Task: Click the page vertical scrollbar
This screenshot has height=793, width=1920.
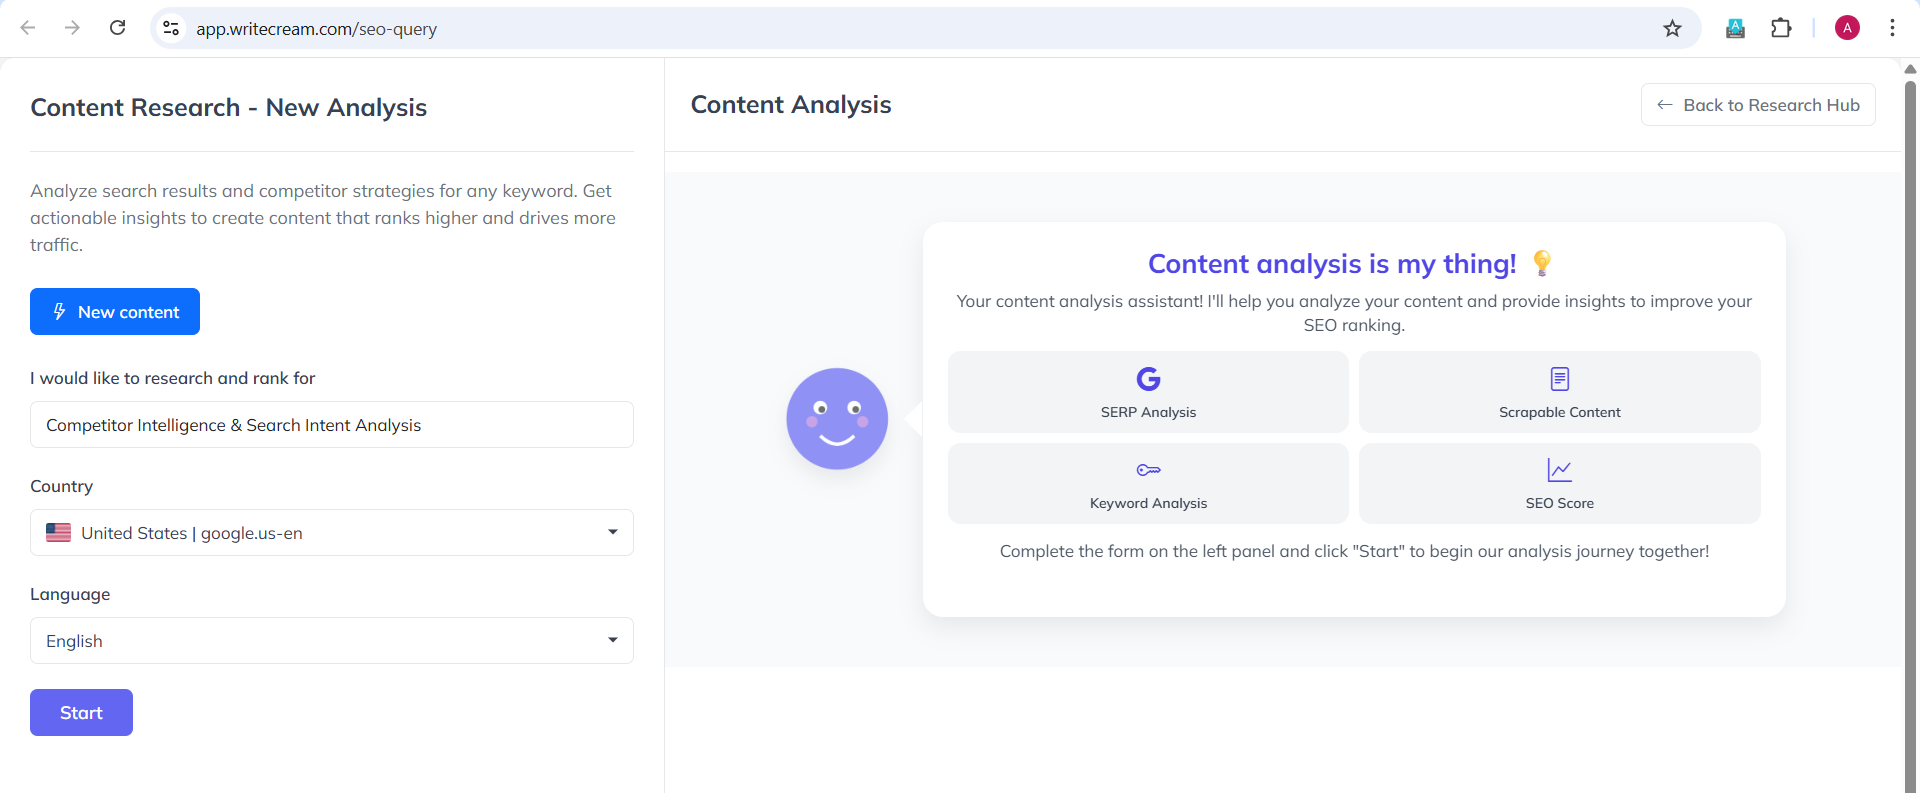Action: [x=1910, y=400]
